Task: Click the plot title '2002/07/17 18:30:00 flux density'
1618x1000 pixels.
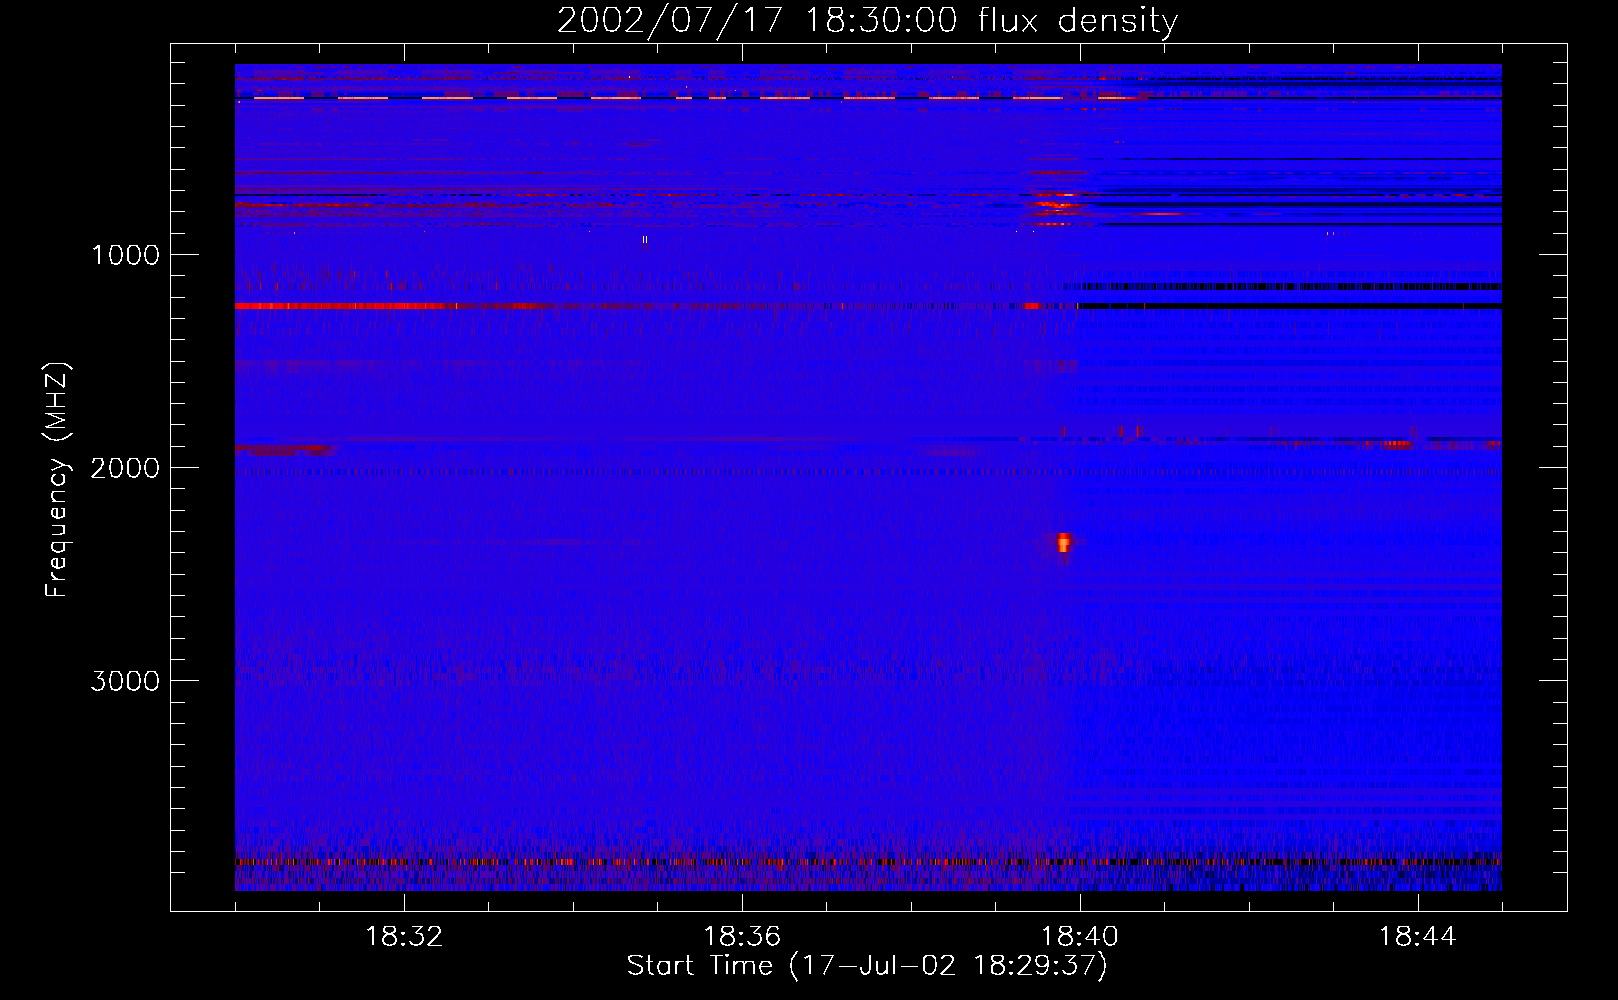Action: coord(867,20)
